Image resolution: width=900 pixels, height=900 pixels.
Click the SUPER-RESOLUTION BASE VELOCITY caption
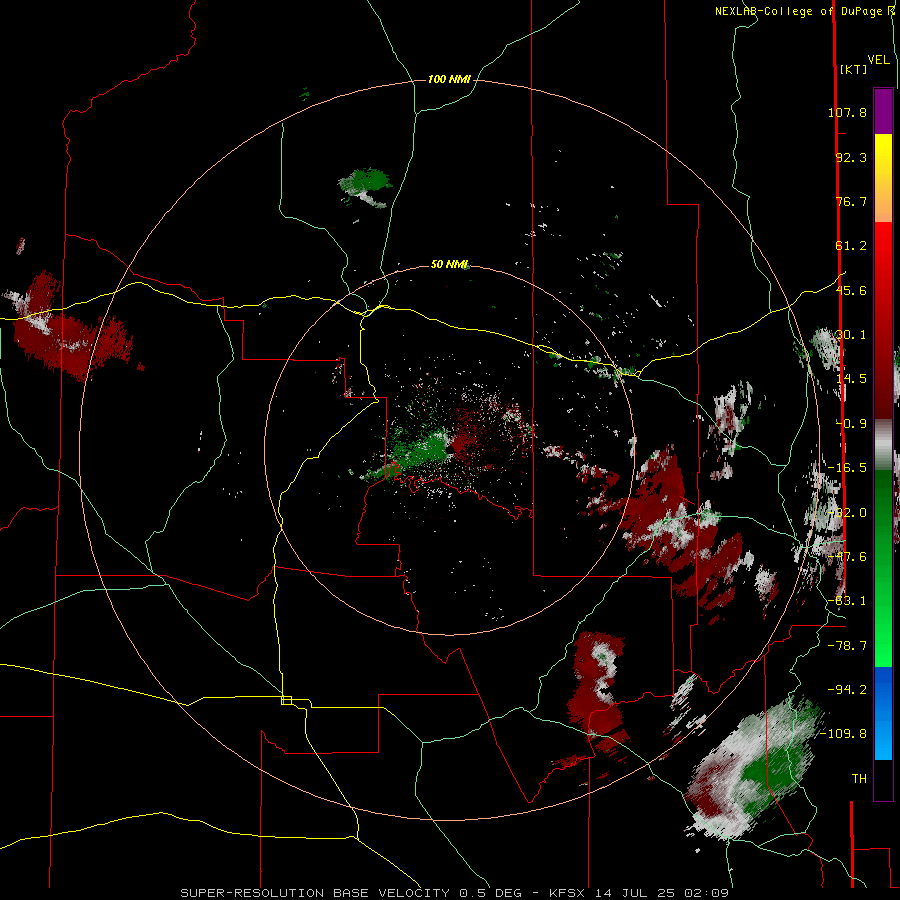[x=317, y=893]
